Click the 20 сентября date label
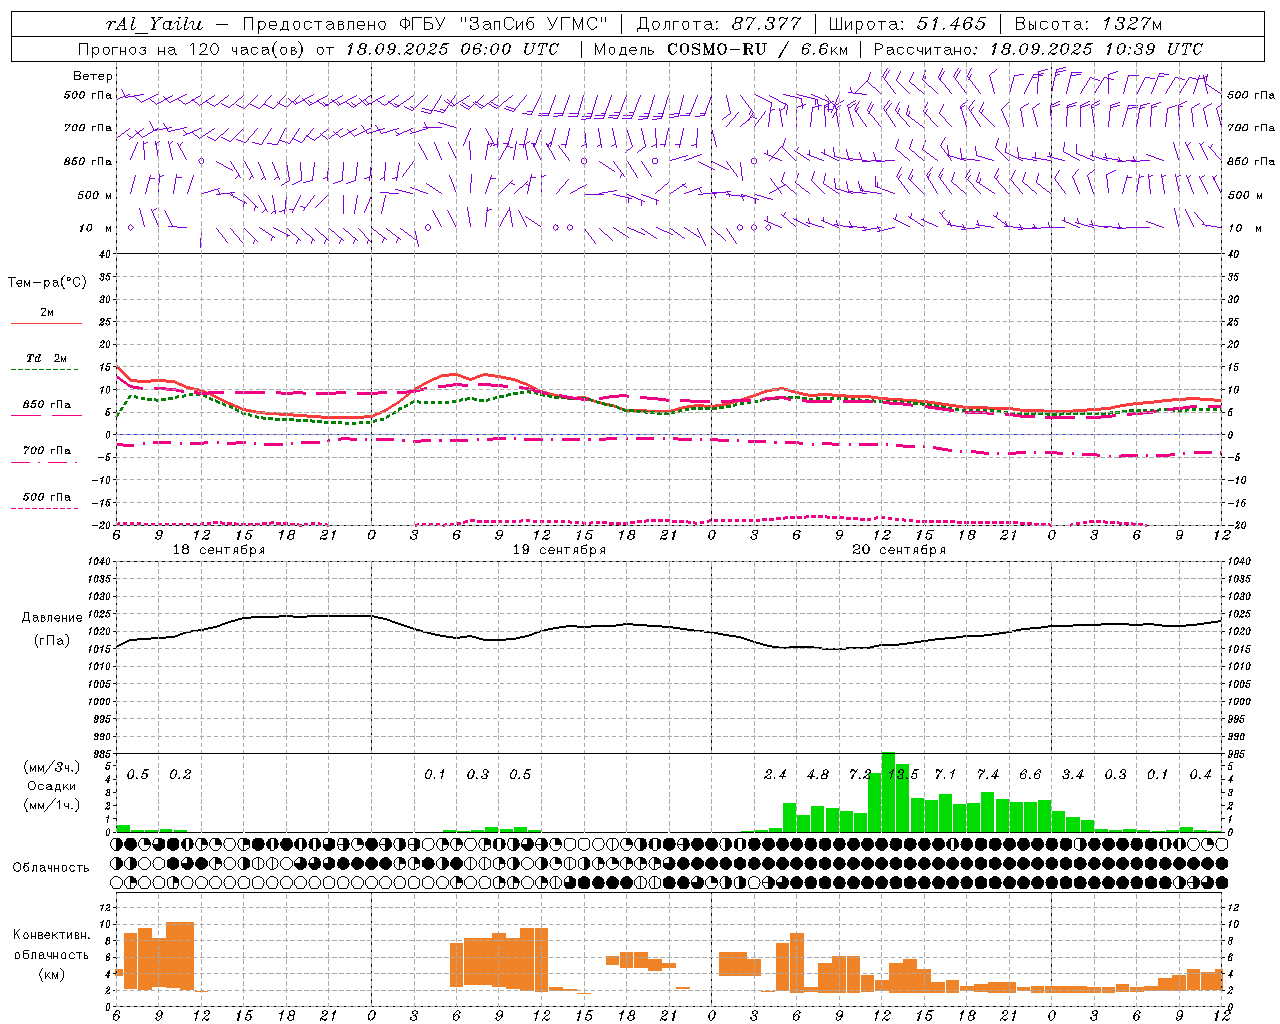Viewport: 1280px width, 1024px height. click(x=899, y=550)
